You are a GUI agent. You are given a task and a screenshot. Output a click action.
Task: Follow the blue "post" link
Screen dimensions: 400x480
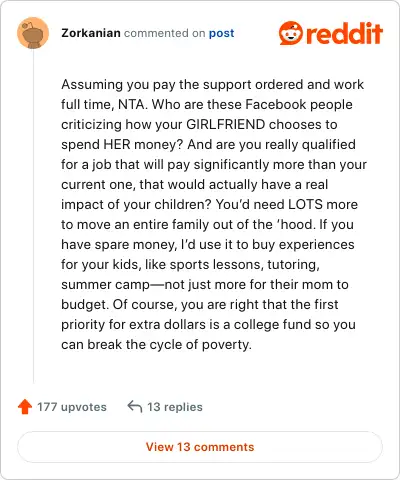point(221,33)
